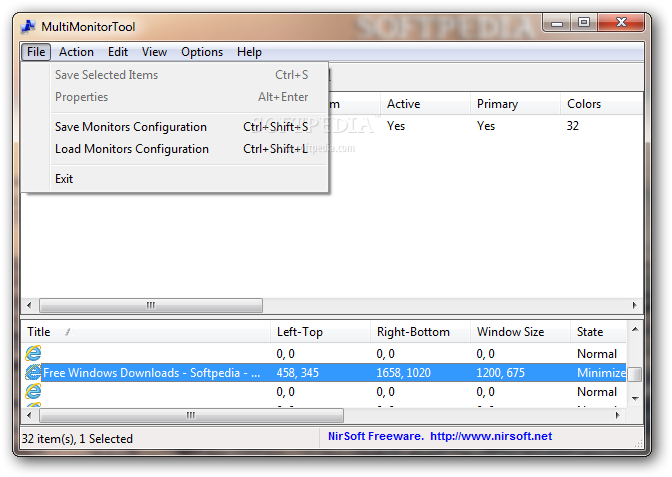Click 'Normal' state in the first window row

tap(597, 354)
